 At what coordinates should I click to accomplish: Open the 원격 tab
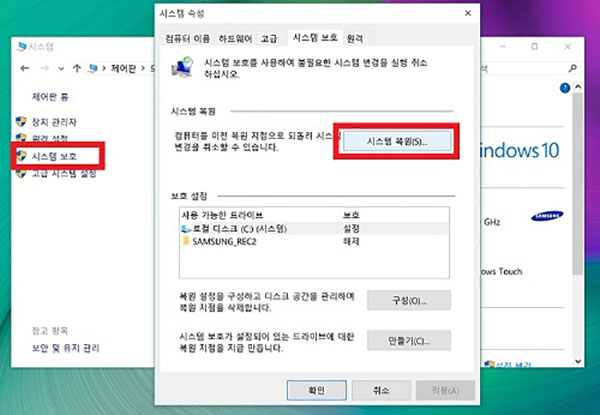pos(355,38)
